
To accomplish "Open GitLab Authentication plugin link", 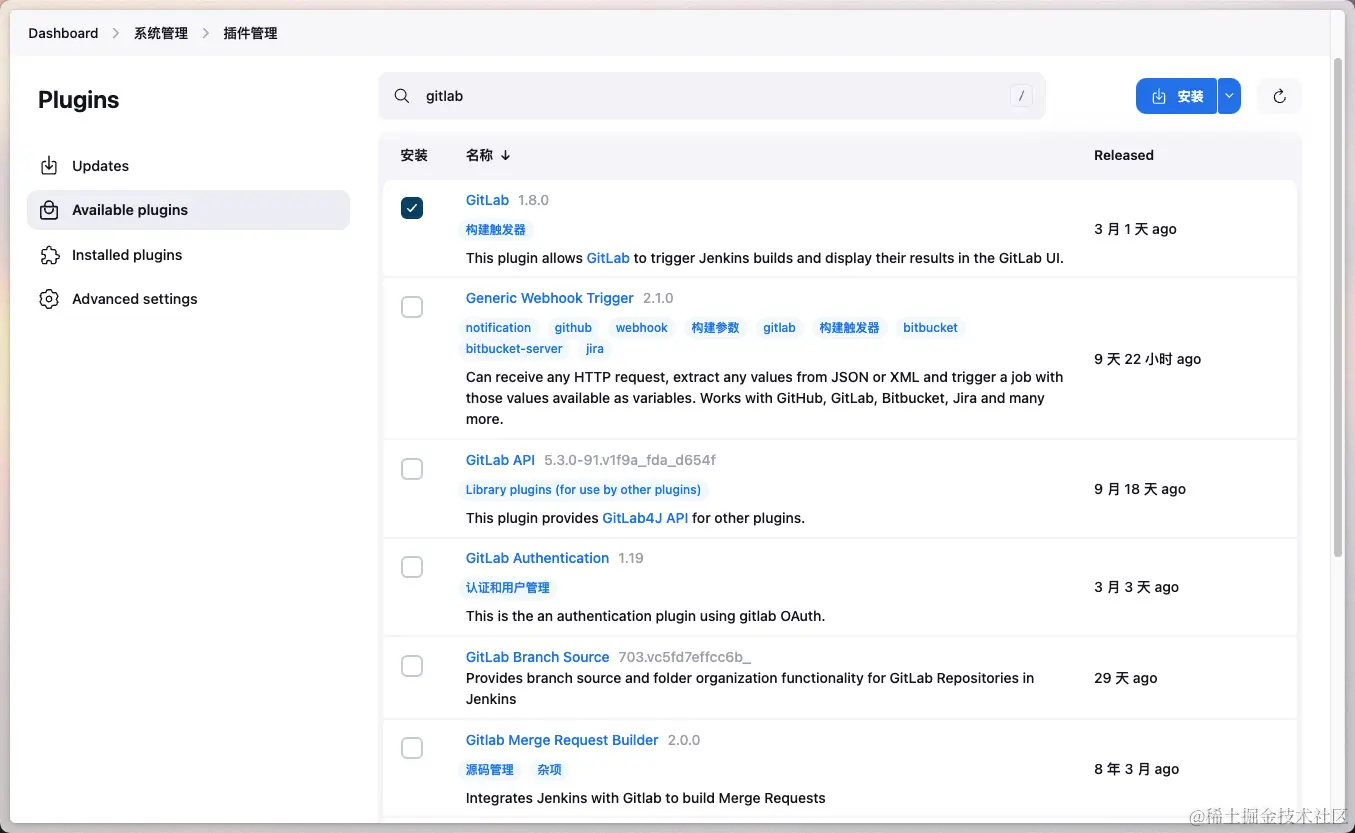I will [537, 558].
